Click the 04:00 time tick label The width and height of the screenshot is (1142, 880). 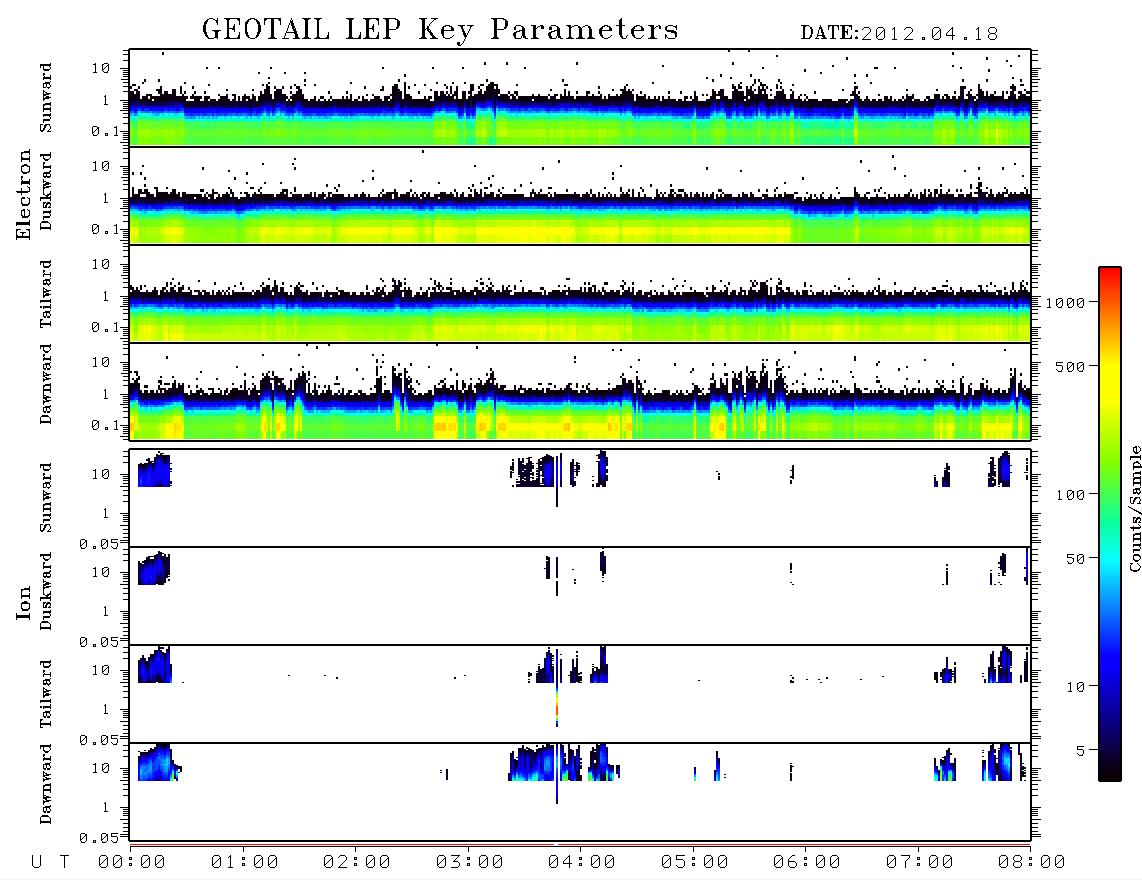(582, 862)
